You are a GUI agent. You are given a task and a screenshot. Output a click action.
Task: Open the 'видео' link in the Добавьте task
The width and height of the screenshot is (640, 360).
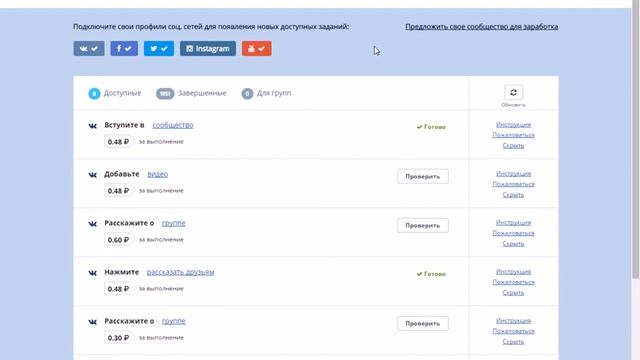[x=158, y=174]
